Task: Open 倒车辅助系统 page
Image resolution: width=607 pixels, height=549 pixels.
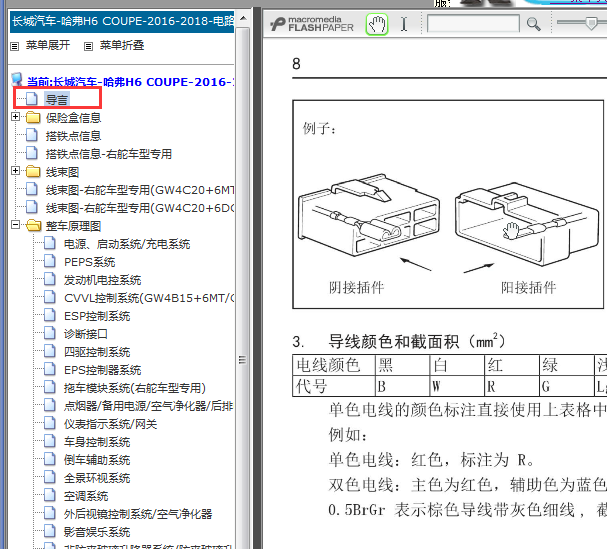Action: click(97, 460)
